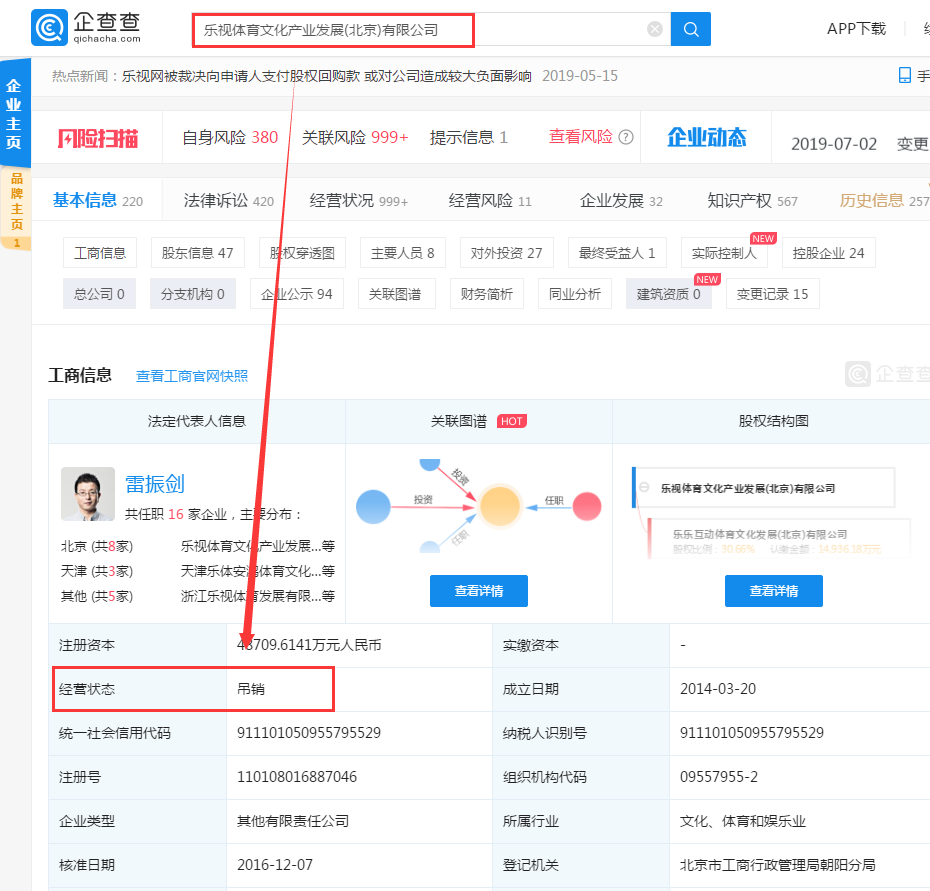Open 品牌主页 side tab
Viewport: 930px width, 891px height.
pyautogui.click(x=16, y=209)
